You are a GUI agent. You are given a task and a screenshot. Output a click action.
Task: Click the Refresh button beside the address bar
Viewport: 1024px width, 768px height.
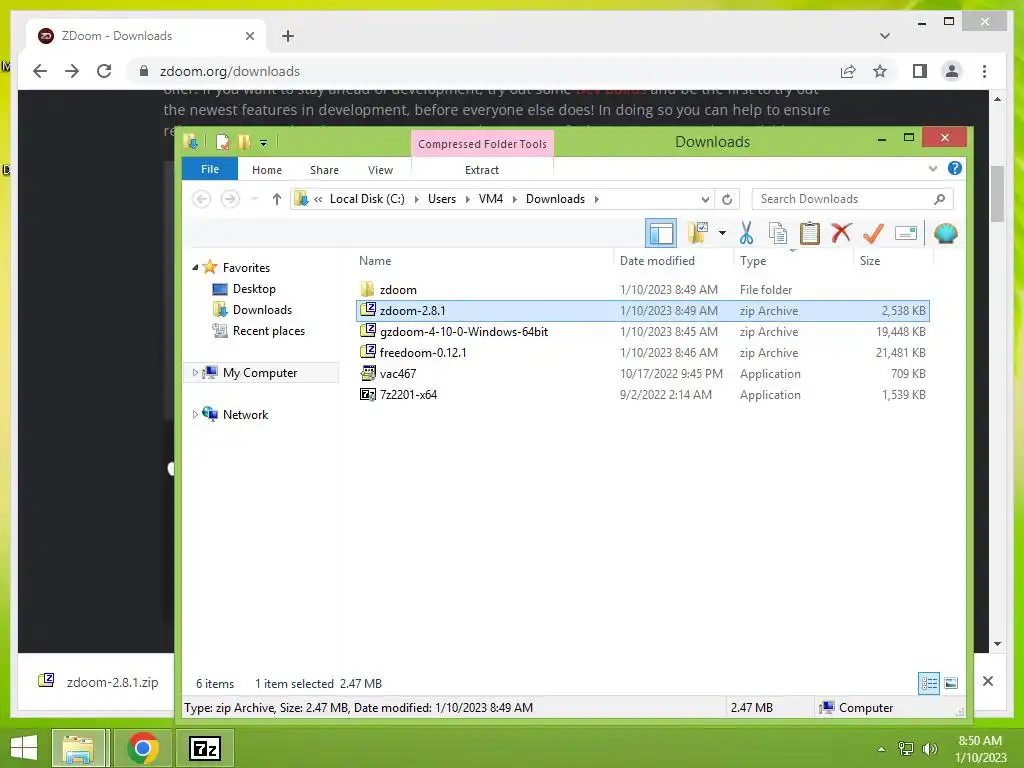point(727,199)
